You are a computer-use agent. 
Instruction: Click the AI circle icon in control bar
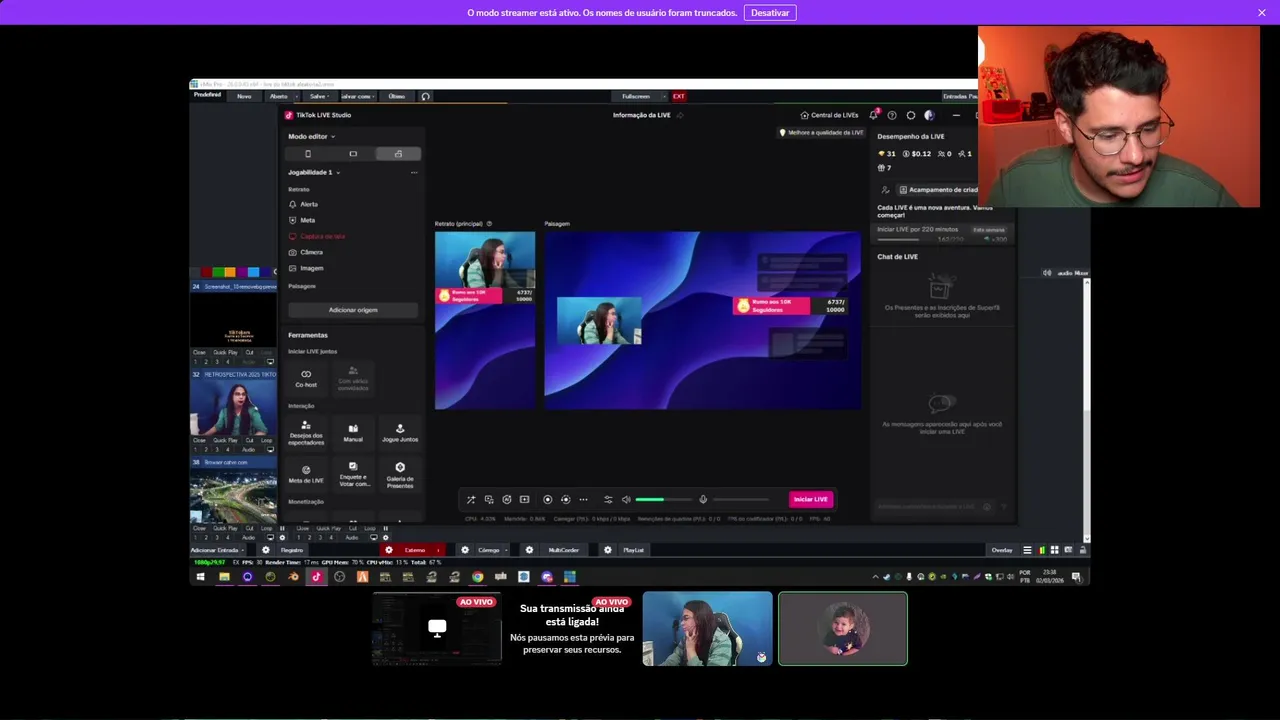click(507, 499)
